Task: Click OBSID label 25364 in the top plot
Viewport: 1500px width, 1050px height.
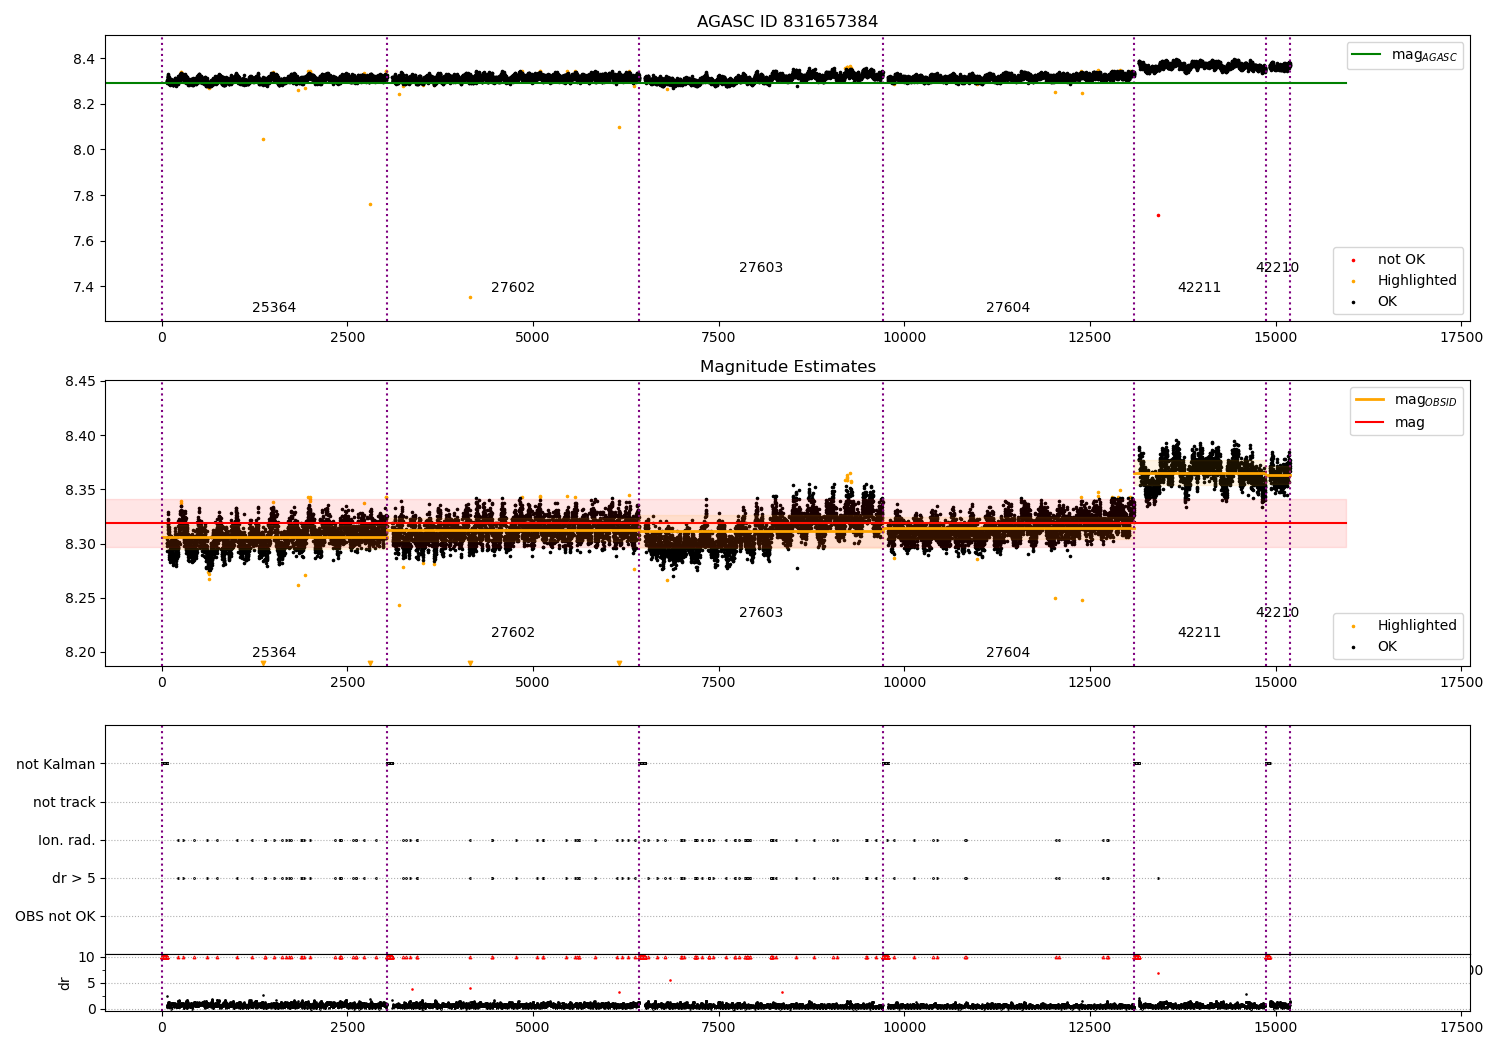Action: coord(274,308)
